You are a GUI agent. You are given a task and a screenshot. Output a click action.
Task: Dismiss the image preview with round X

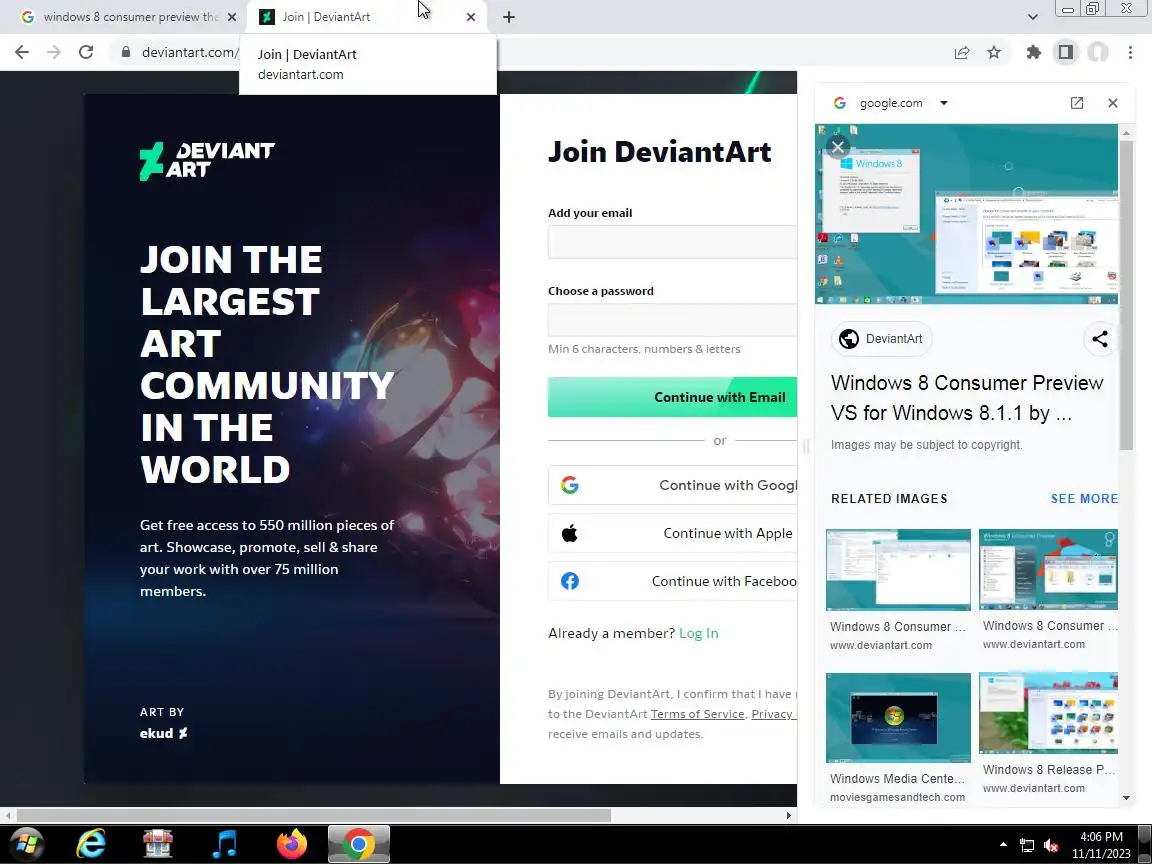[838, 147]
